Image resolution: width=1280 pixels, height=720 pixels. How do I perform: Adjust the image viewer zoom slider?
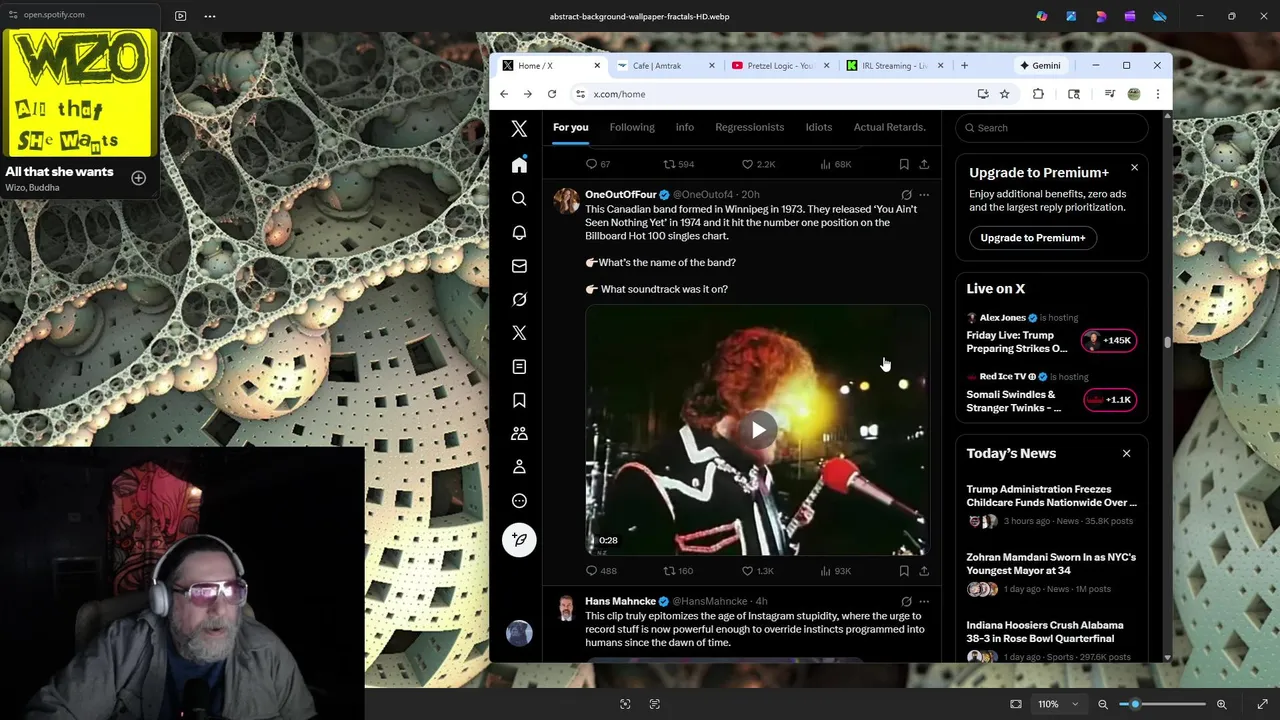coord(1135,704)
